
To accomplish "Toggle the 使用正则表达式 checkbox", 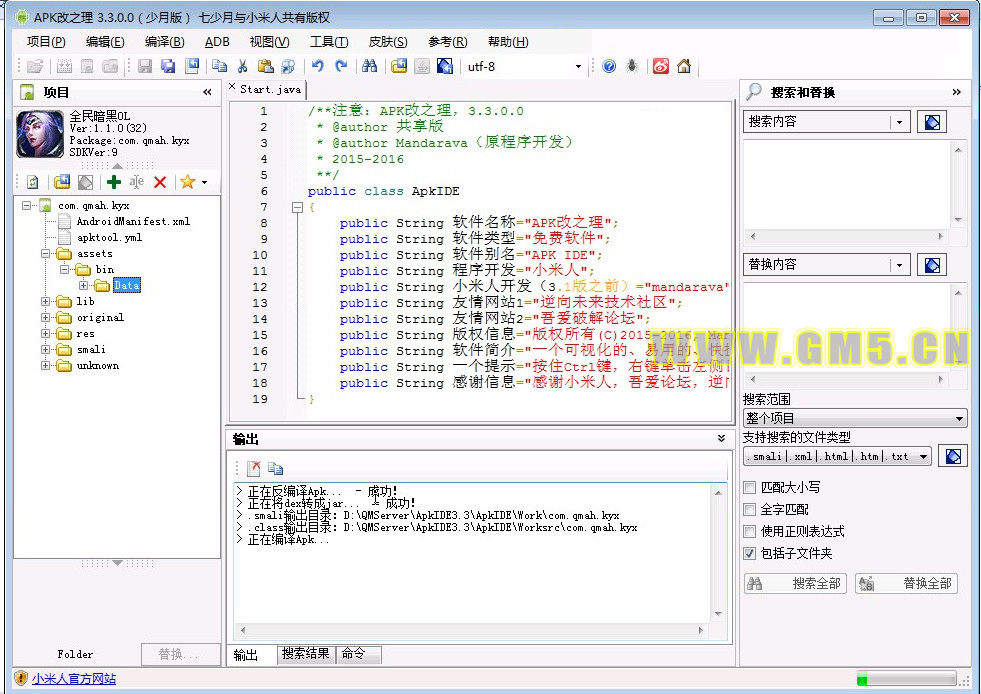I will coord(750,532).
